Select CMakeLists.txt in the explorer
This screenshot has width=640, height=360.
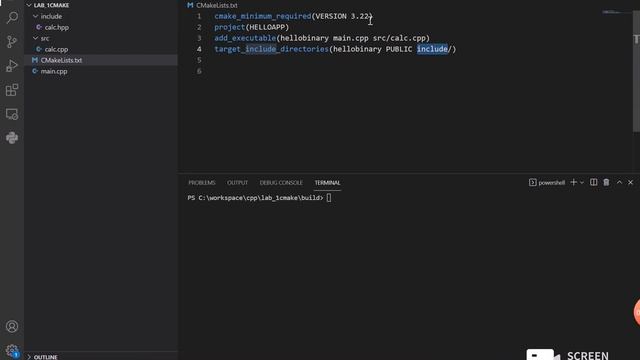tap(61, 60)
